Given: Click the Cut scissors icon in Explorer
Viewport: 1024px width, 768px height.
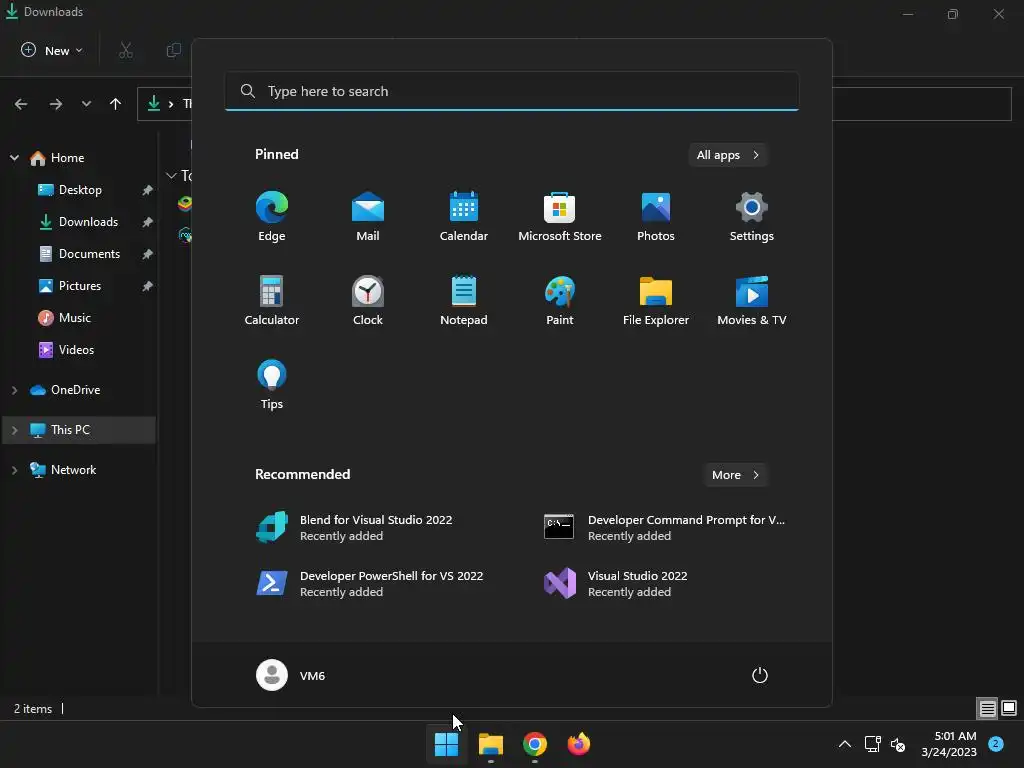Looking at the screenshot, I should click(x=126, y=50).
